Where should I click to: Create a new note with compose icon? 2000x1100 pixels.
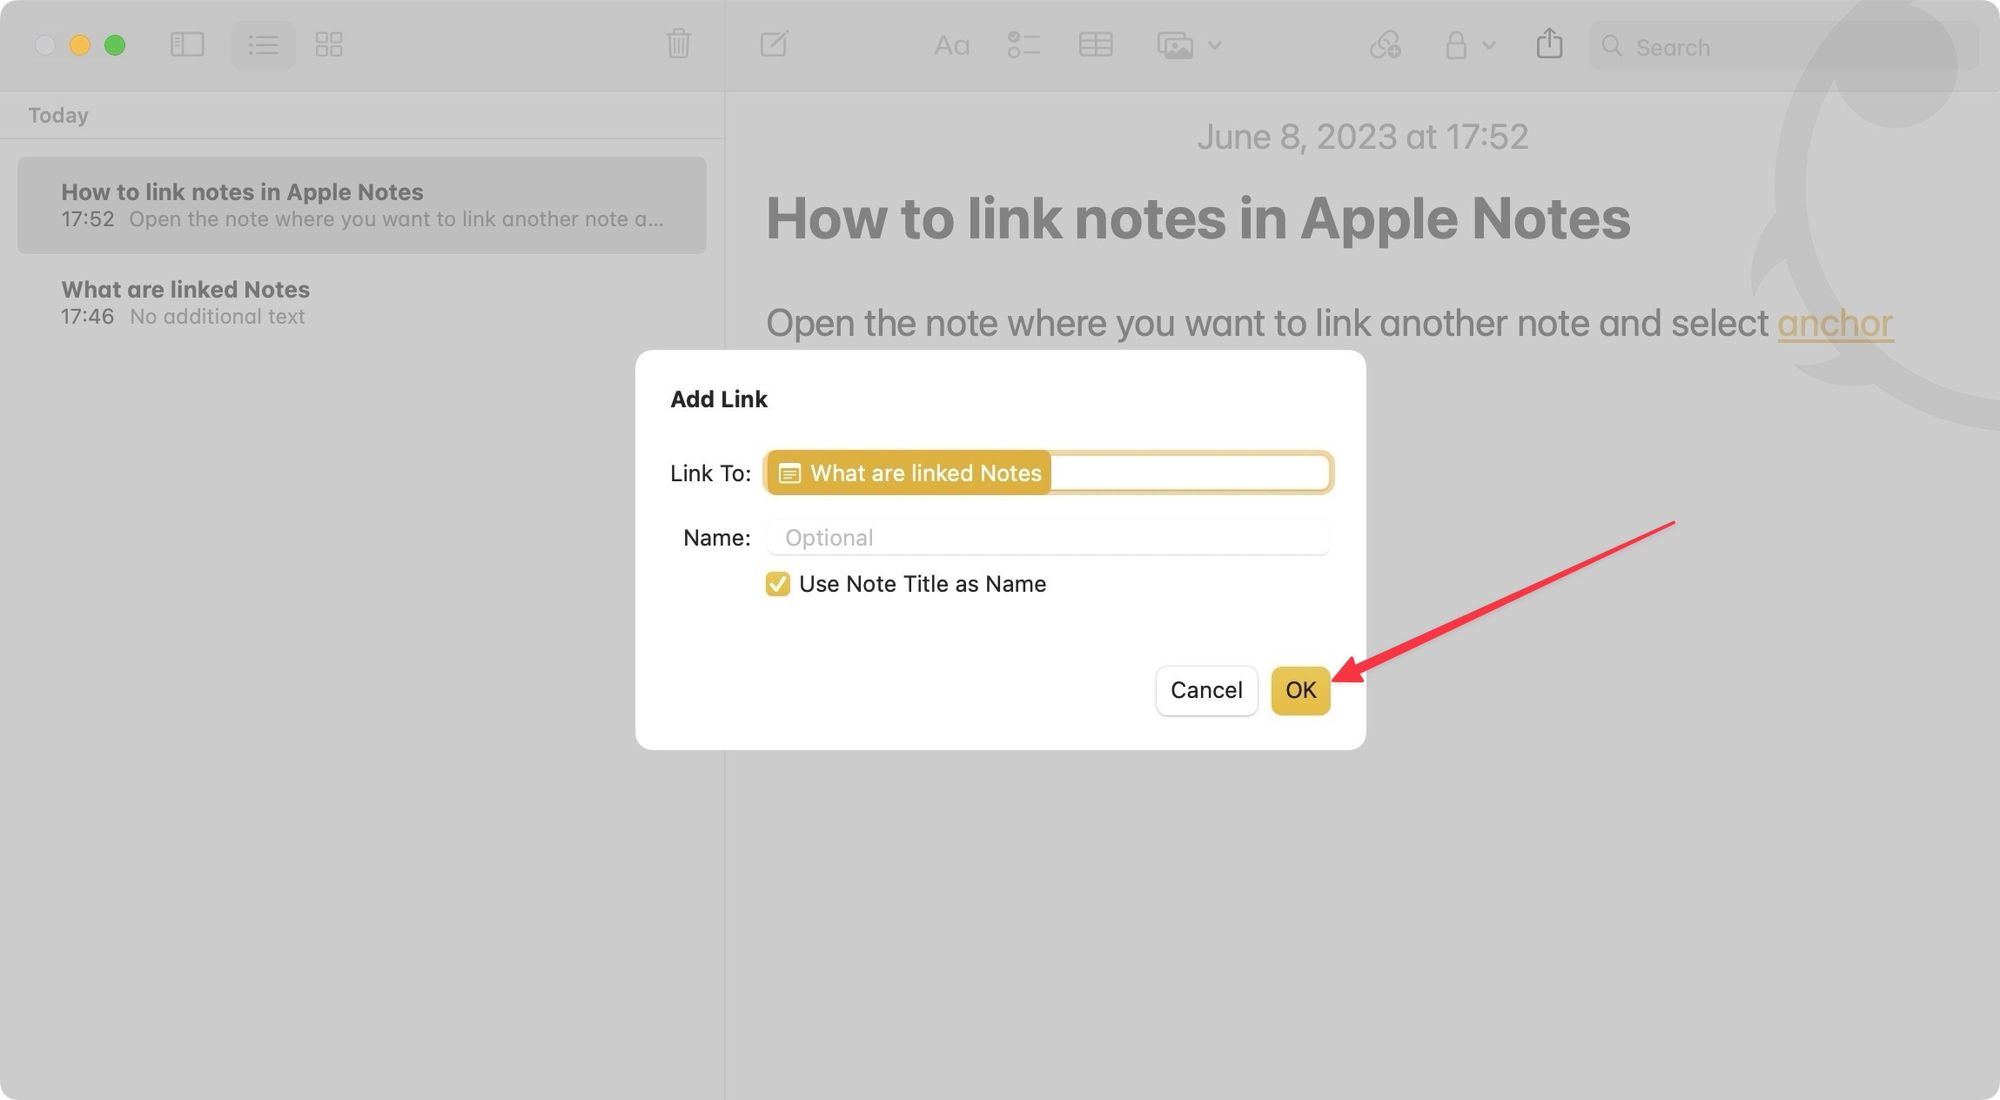(x=774, y=44)
